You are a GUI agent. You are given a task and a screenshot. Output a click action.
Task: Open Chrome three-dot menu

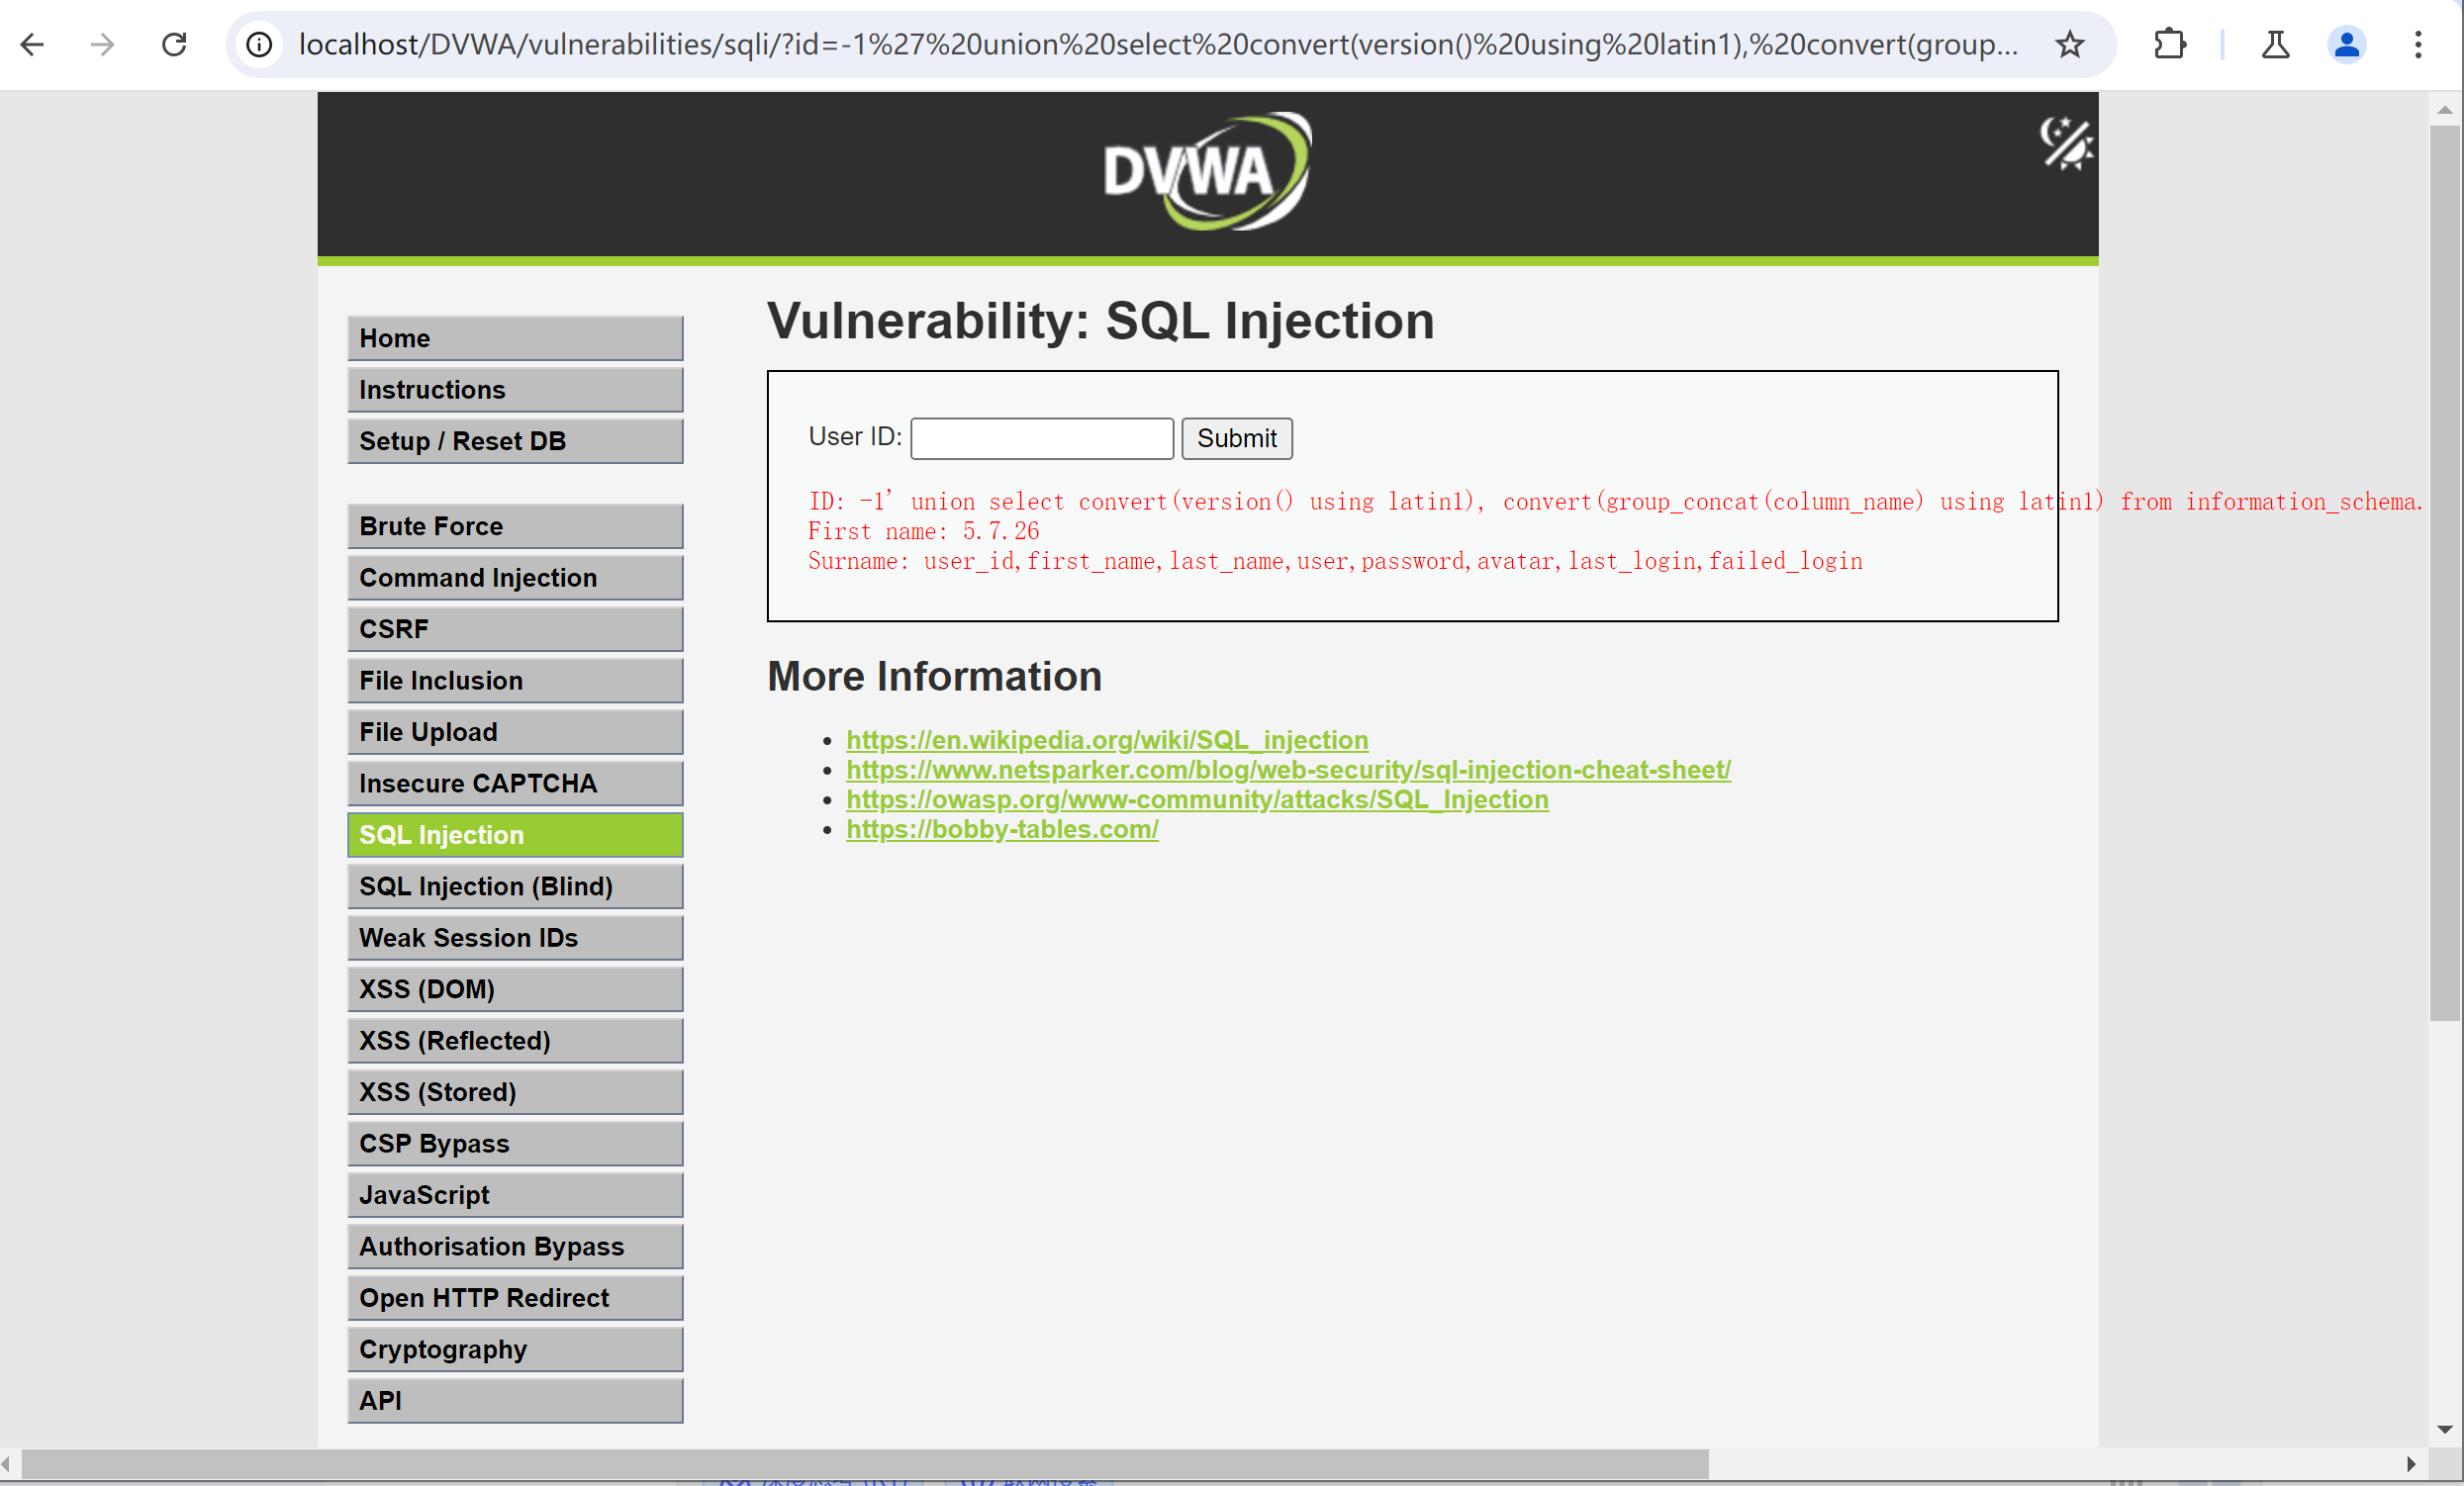tap(2418, 44)
